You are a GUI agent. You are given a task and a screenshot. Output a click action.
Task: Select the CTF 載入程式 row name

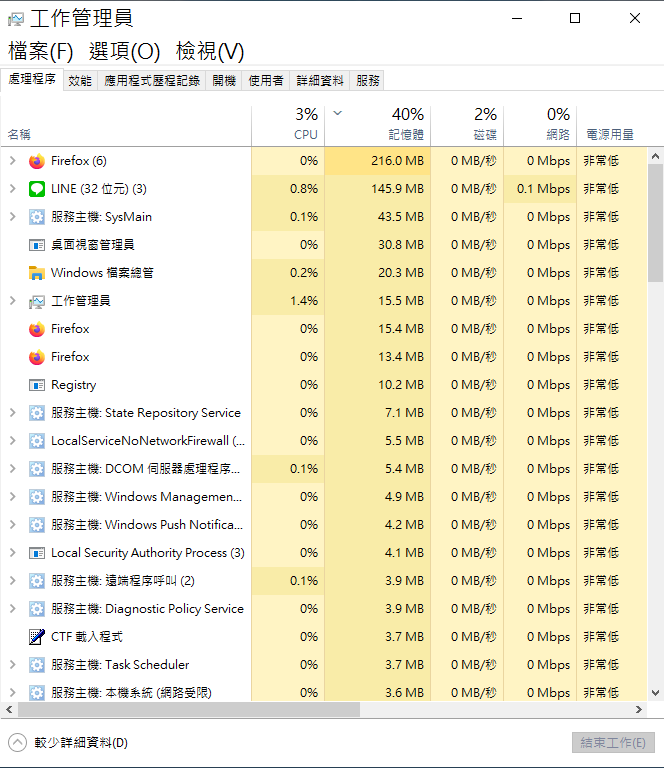87,637
